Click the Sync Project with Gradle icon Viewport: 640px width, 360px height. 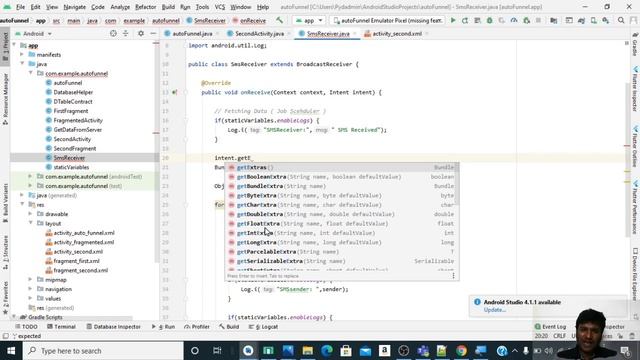(x=581, y=20)
